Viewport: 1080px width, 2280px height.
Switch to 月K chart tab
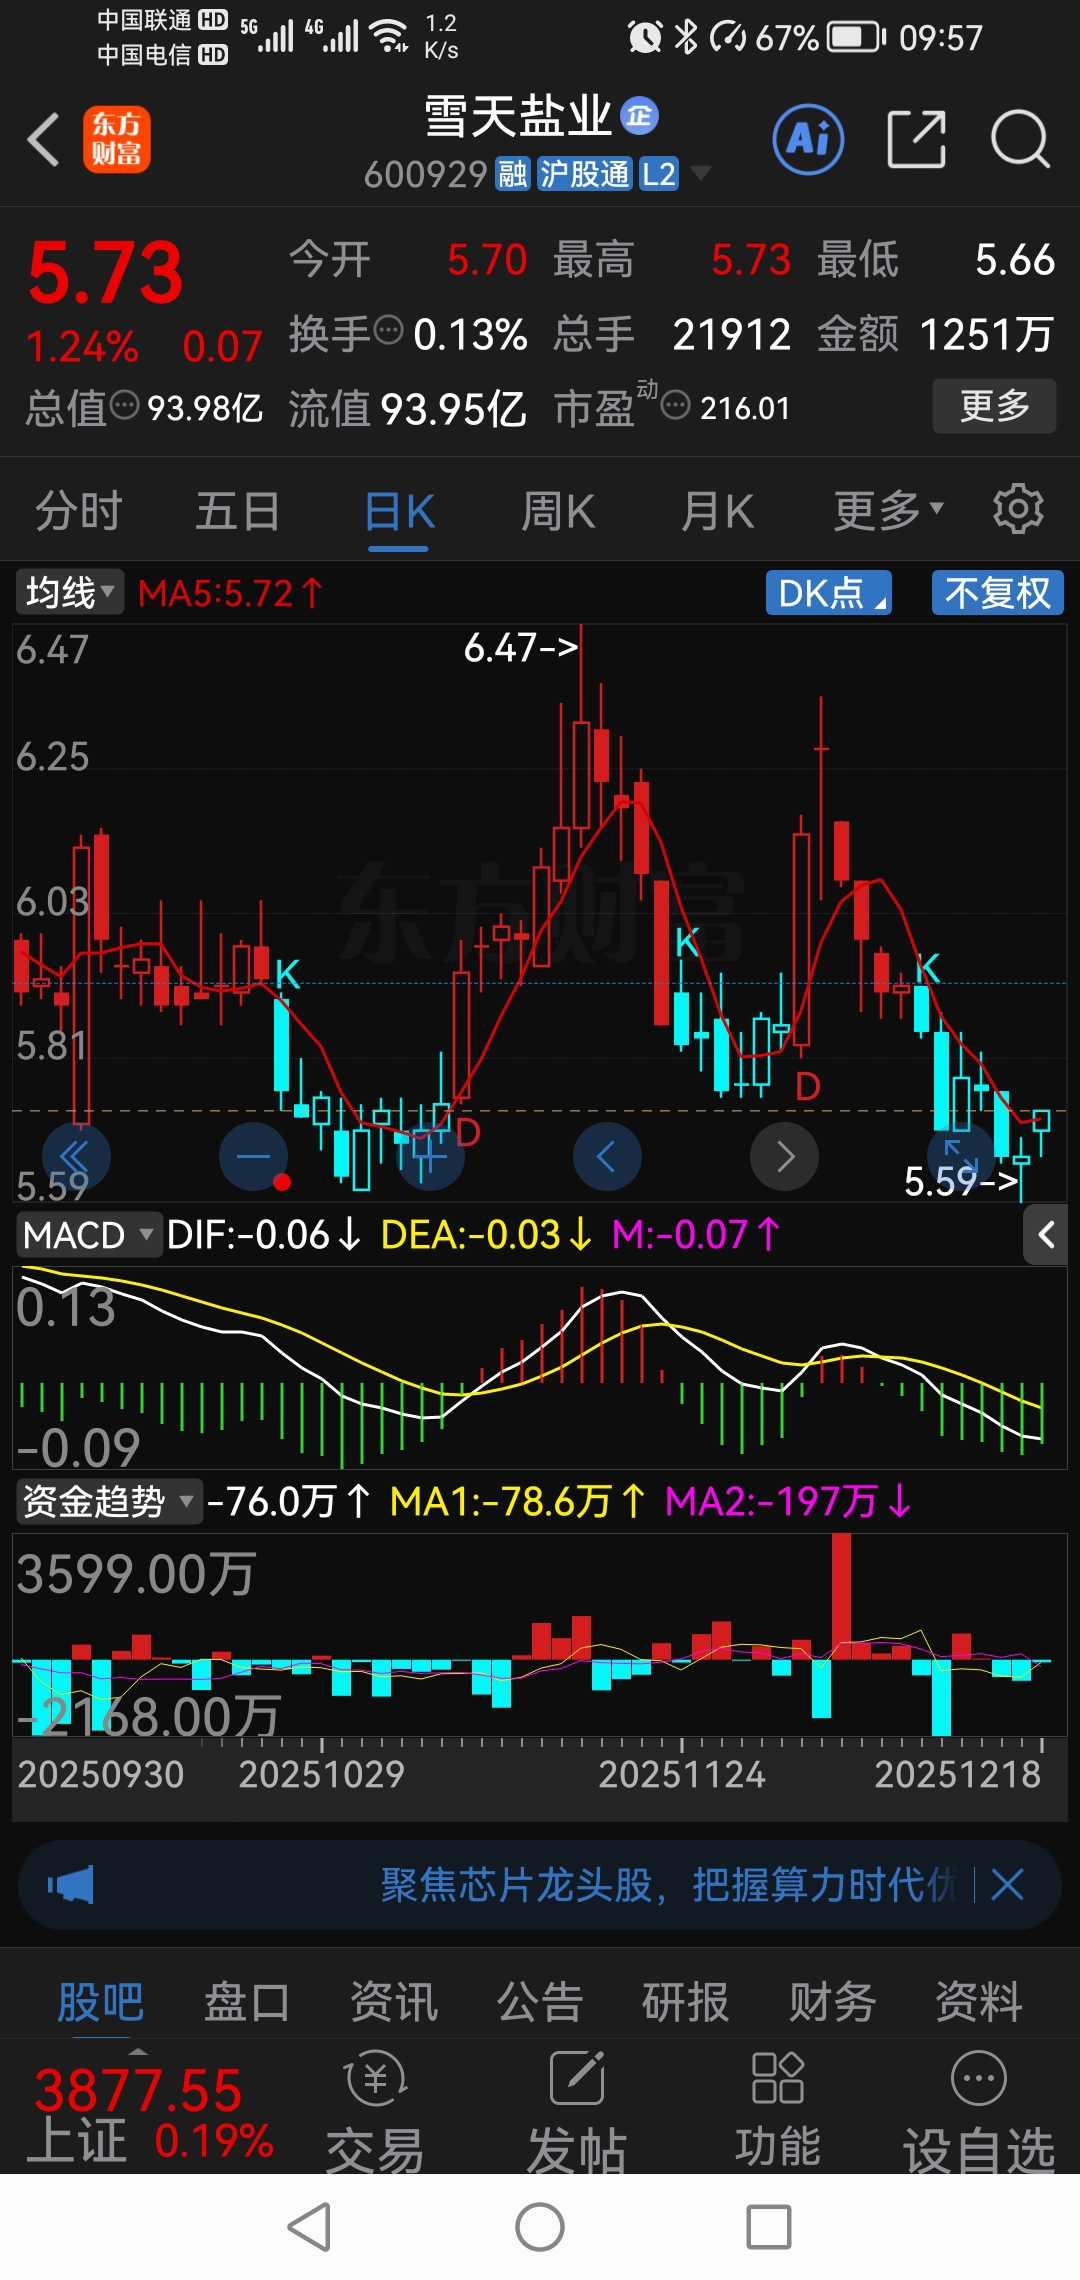pos(717,510)
